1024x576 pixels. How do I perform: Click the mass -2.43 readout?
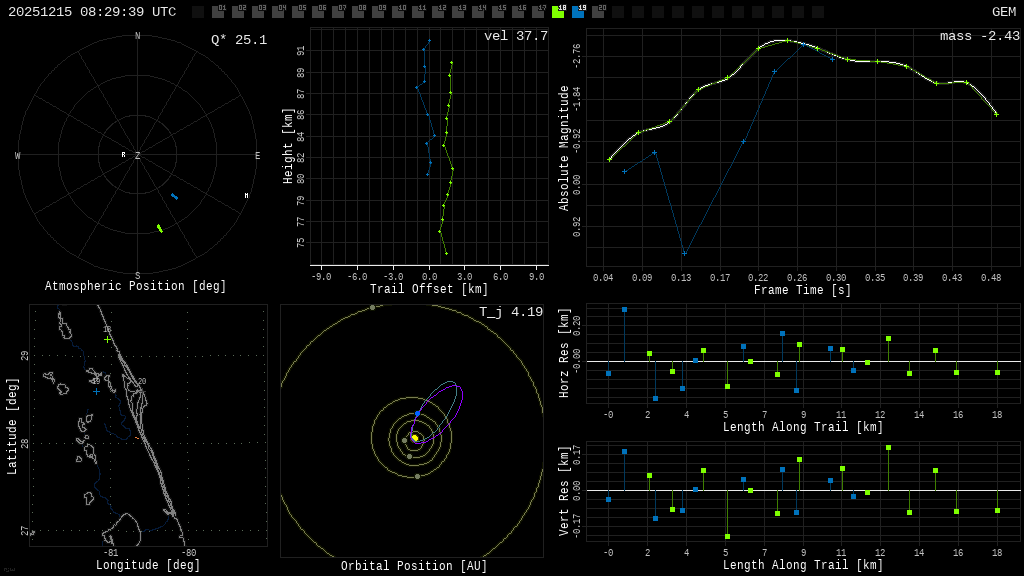pyautogui.click(x=980, y=36)
